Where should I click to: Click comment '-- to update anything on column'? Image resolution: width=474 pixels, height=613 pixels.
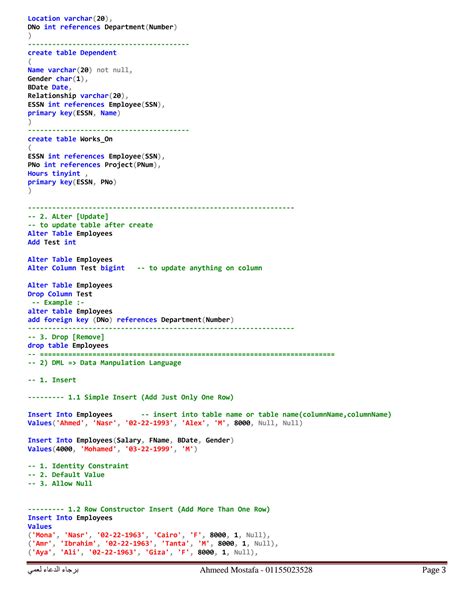click(200, 268)
